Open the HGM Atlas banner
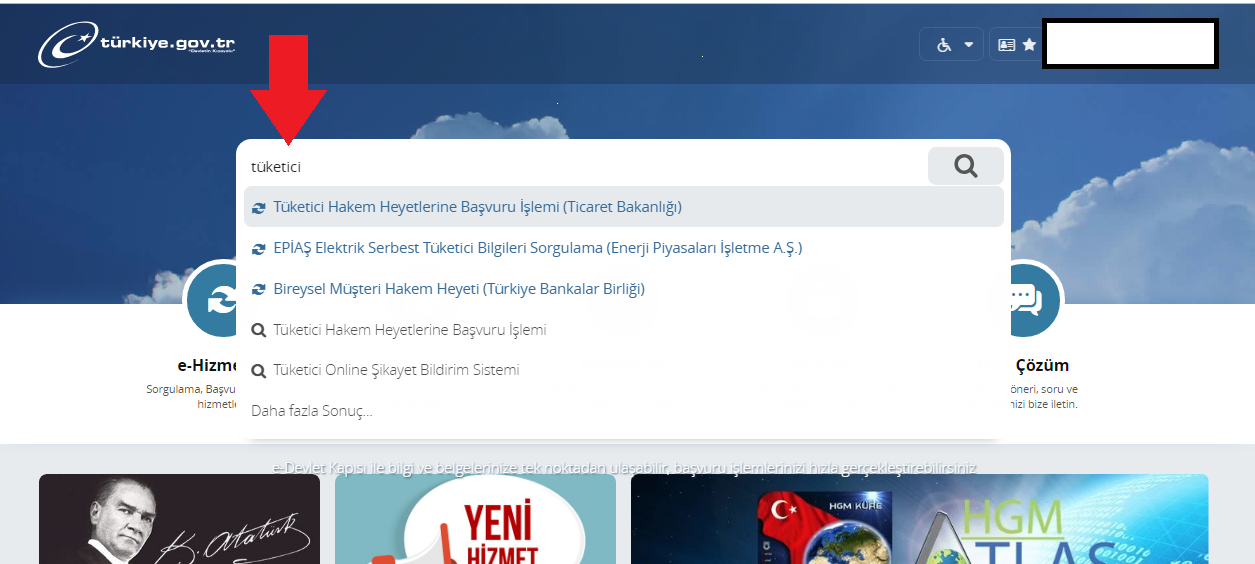Image resolution: width=1255 pixels, height=564 pixels. 919,519
